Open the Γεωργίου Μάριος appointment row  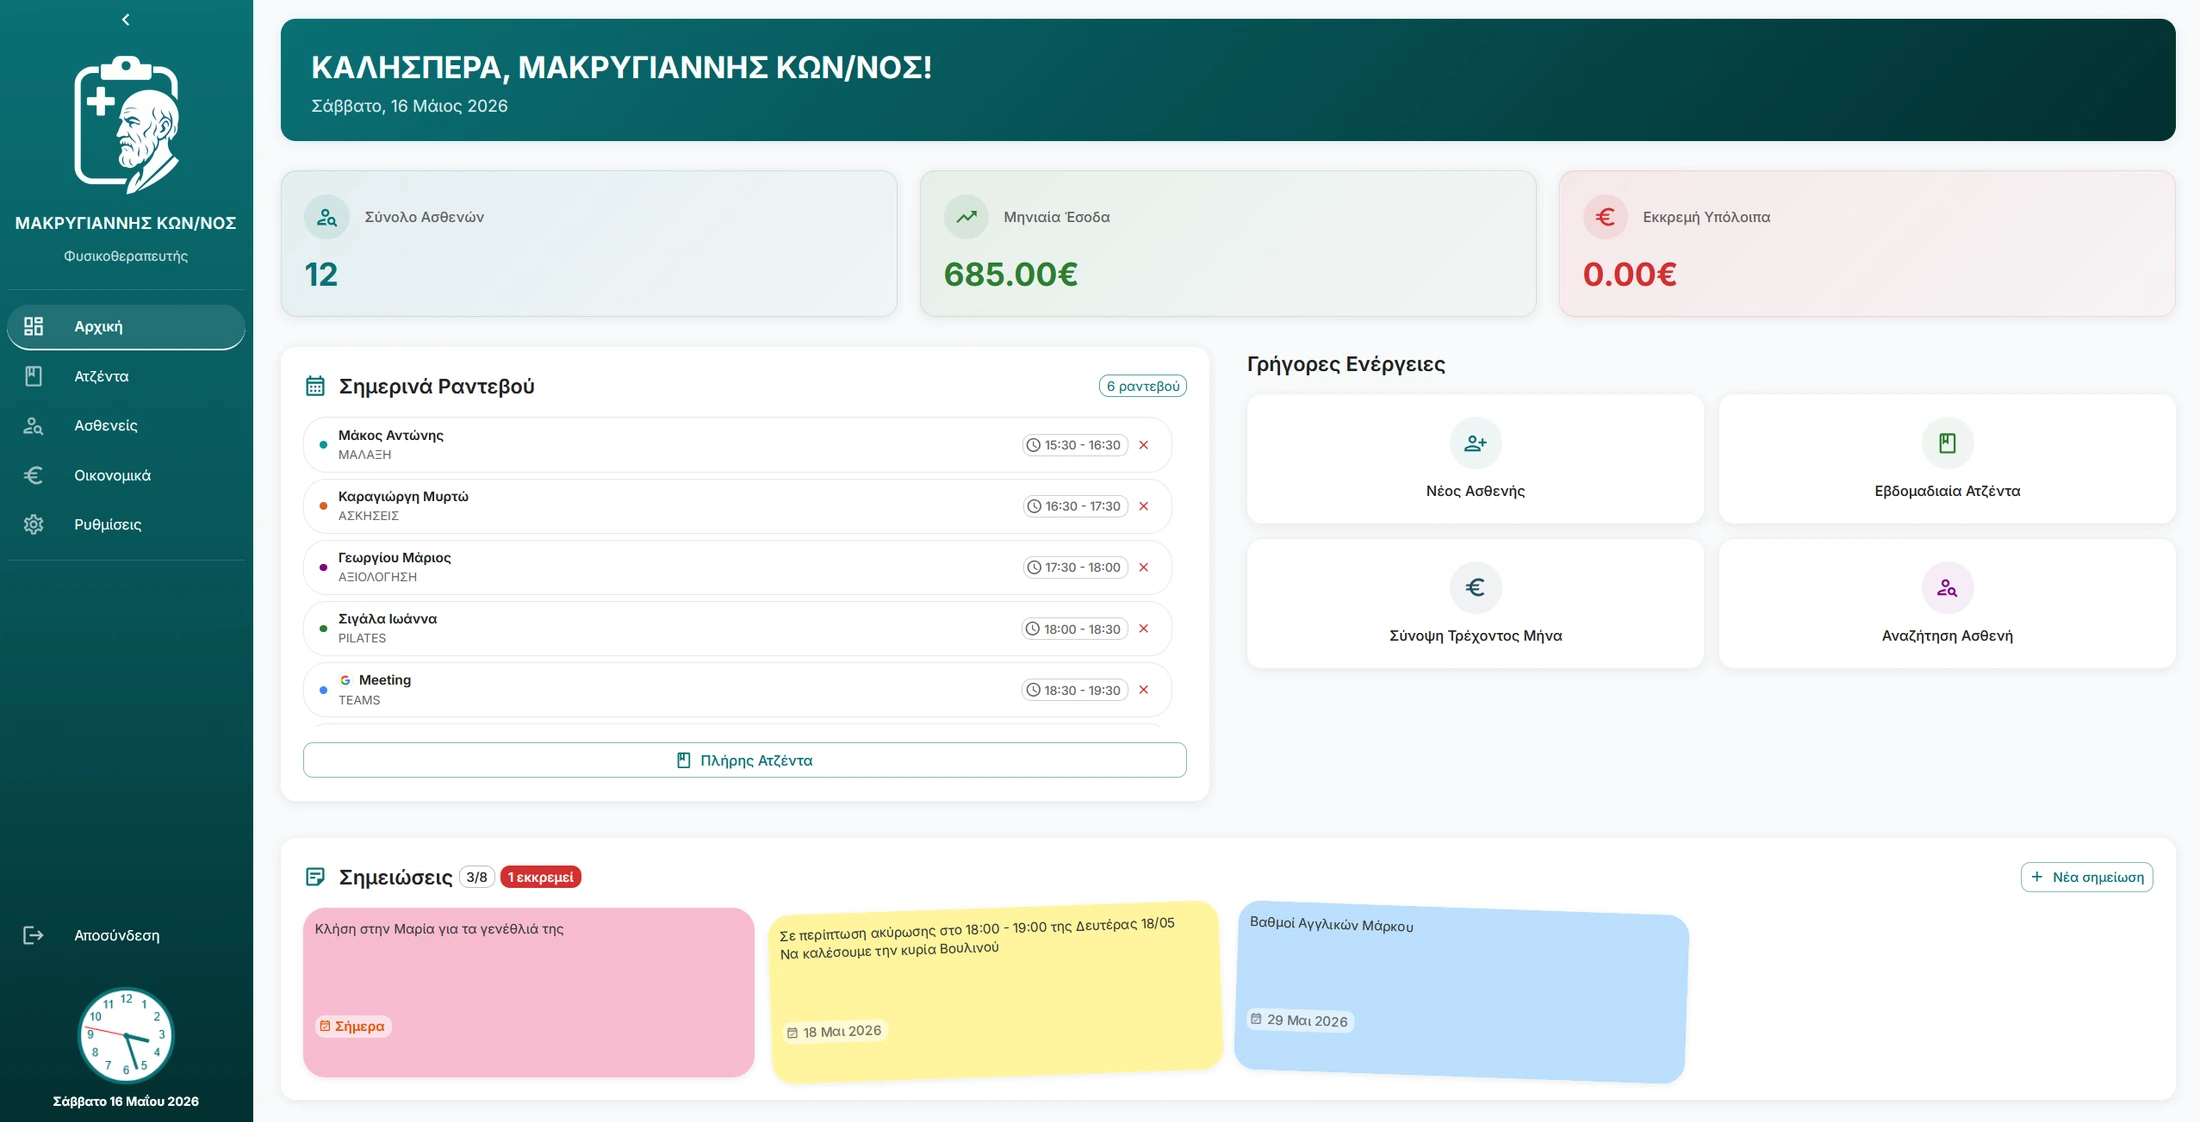click(737, 567)
